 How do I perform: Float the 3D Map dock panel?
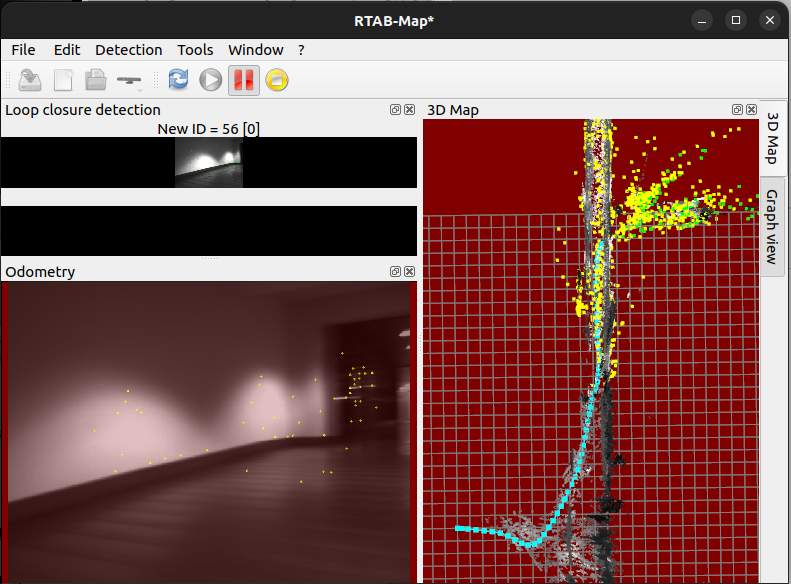(x=738, y=109)
